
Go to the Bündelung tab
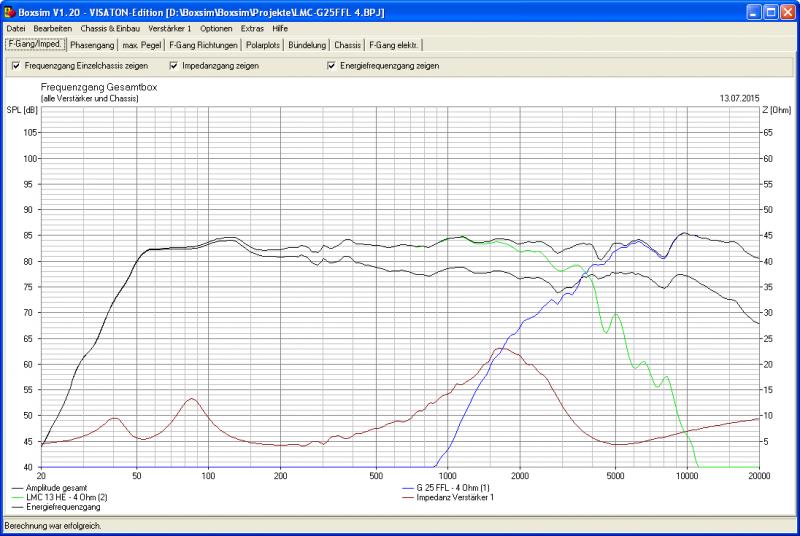pyautogui.click(x=307, y=45)
